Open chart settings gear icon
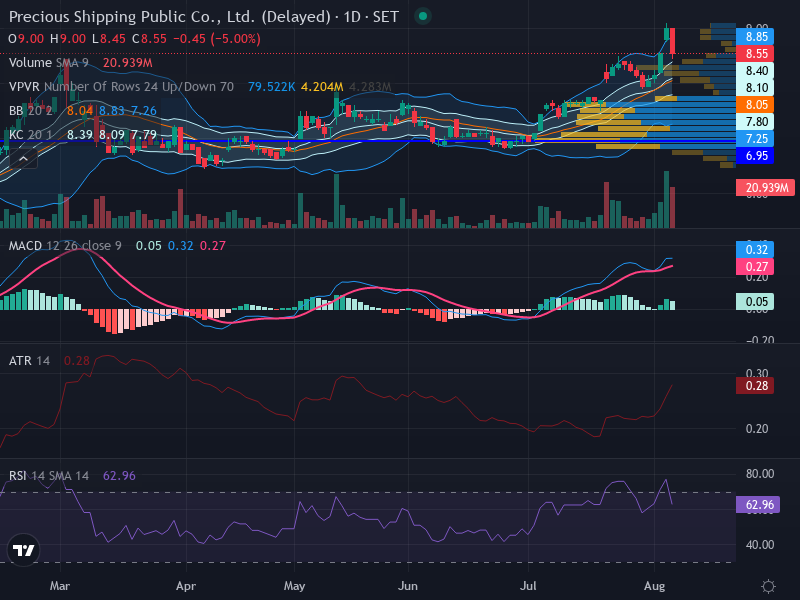Viewport: 800px width, 600px height. pyautogui.click(x=768, y=586)
